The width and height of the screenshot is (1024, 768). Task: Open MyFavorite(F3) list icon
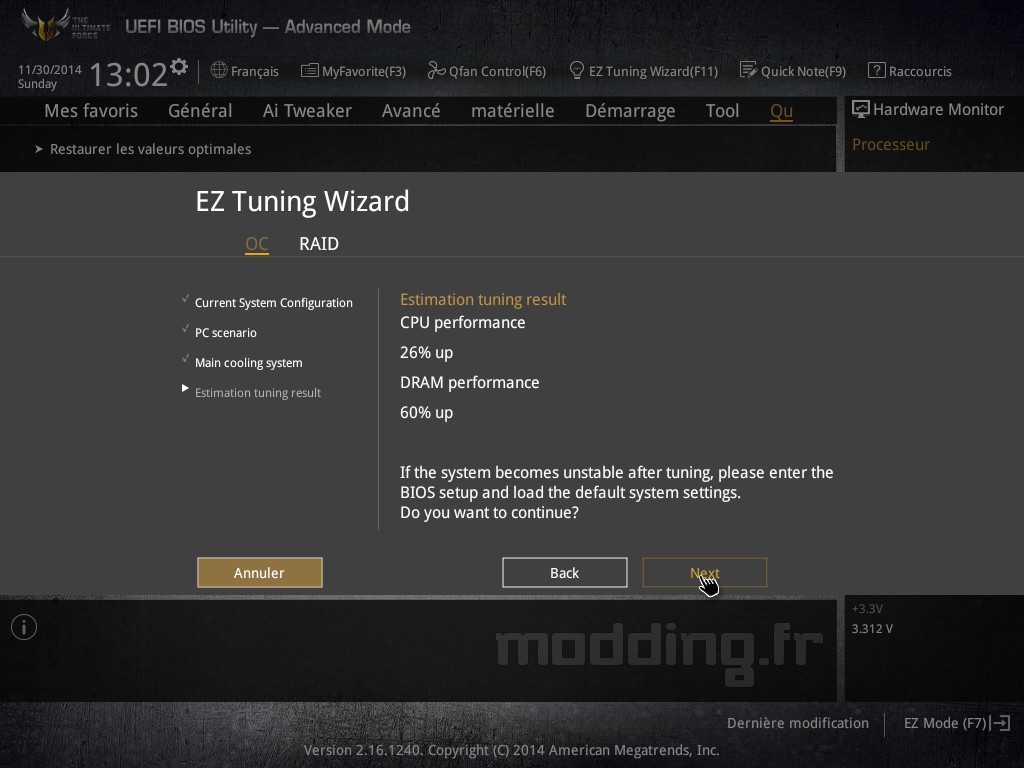[310, 71]
